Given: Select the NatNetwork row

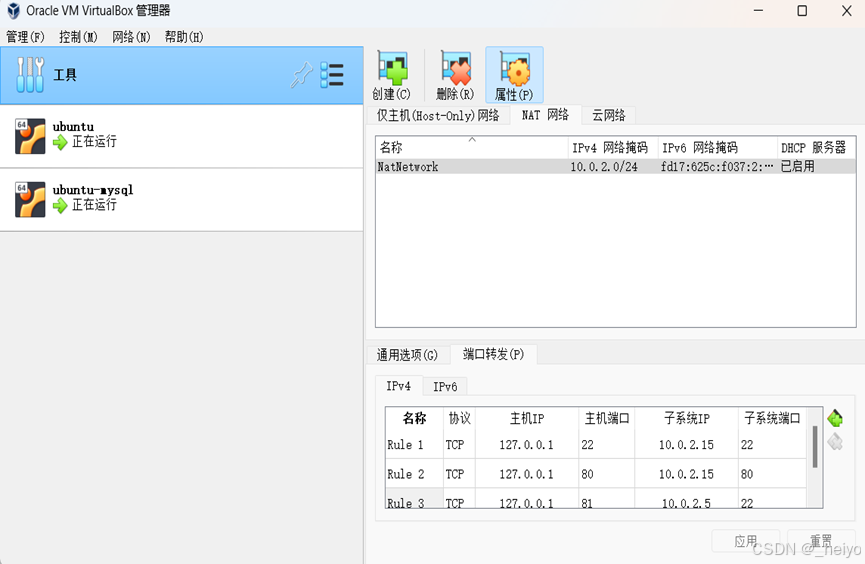Looking at the screenshot, I should pyautogui.click(x=616, y=166).
